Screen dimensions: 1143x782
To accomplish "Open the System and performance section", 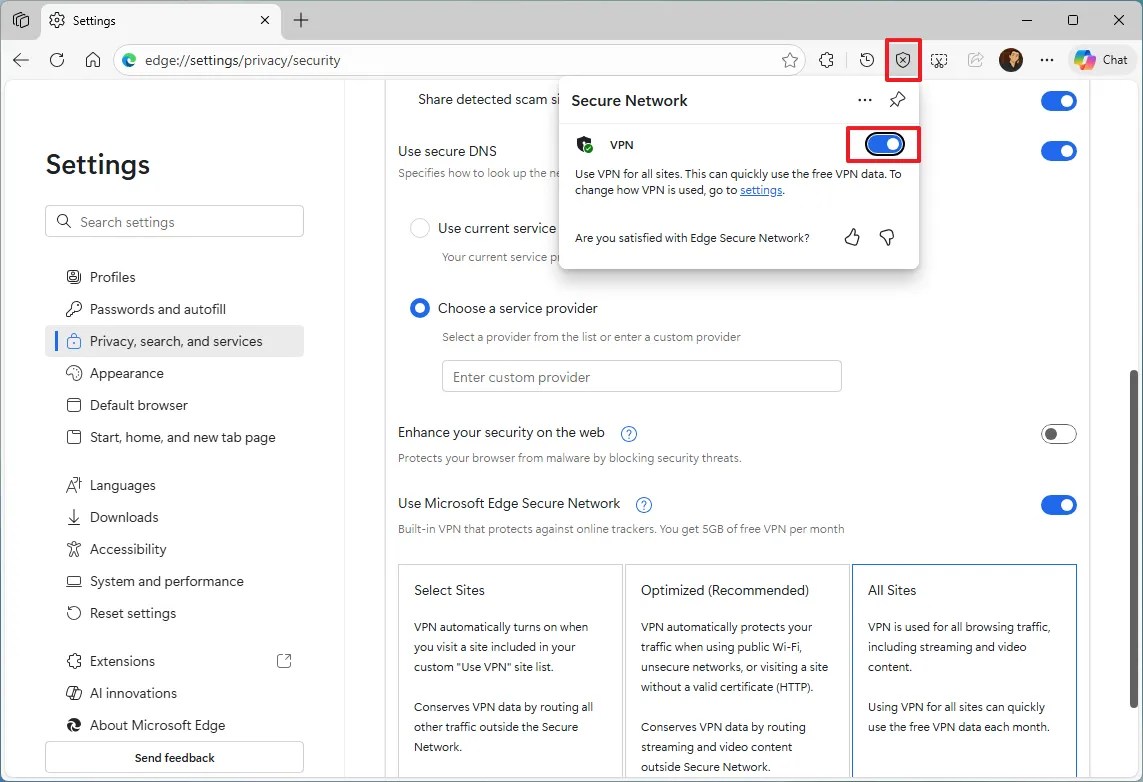I will [x=166, y=581].
